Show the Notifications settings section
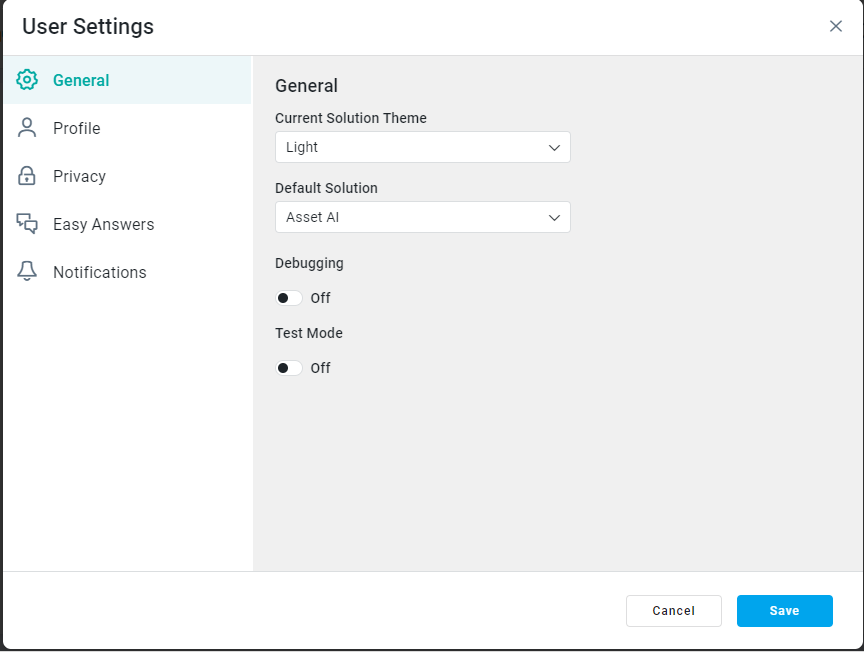 (x=99, y=272)
